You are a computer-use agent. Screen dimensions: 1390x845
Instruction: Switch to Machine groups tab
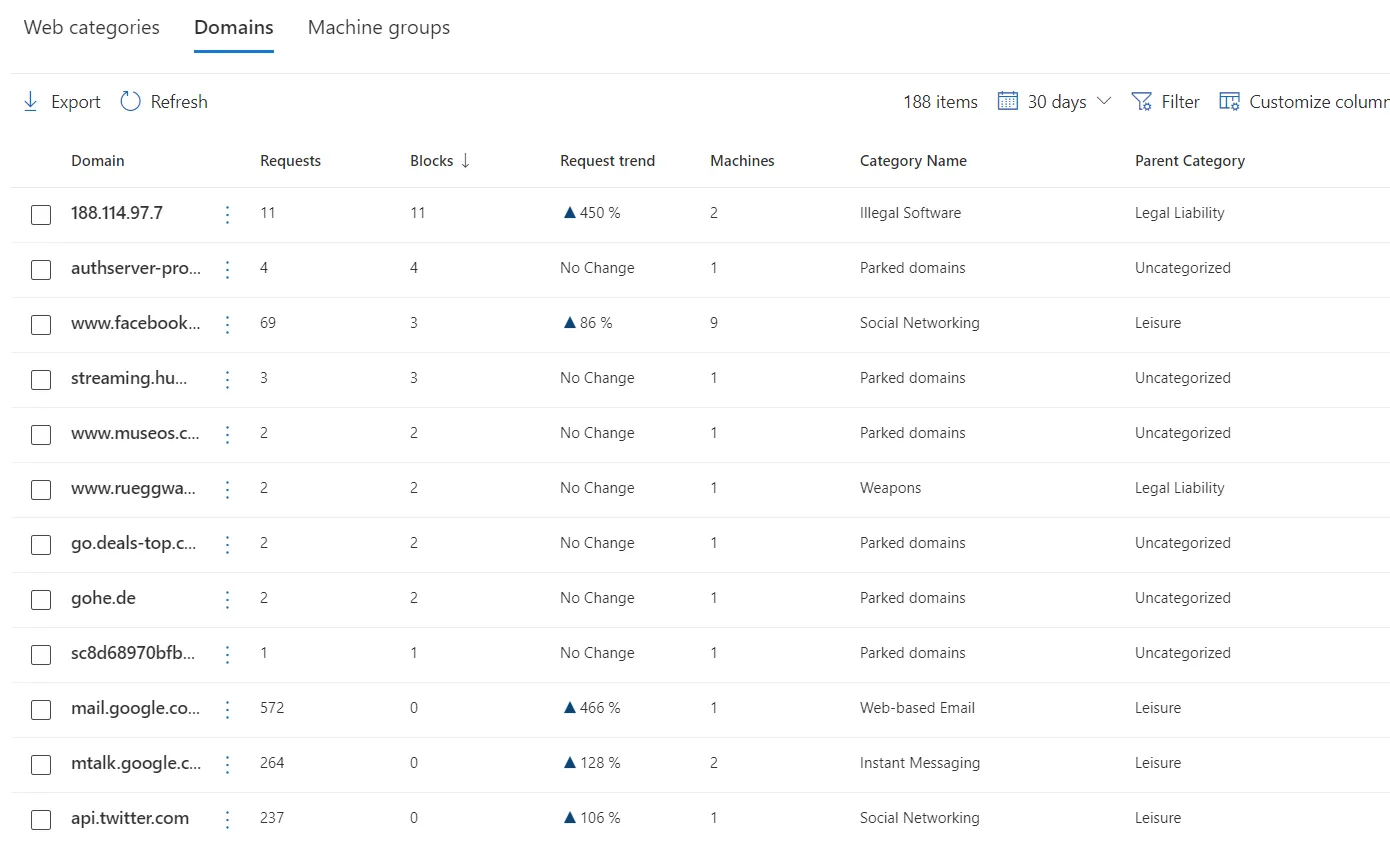click(379, 27)
